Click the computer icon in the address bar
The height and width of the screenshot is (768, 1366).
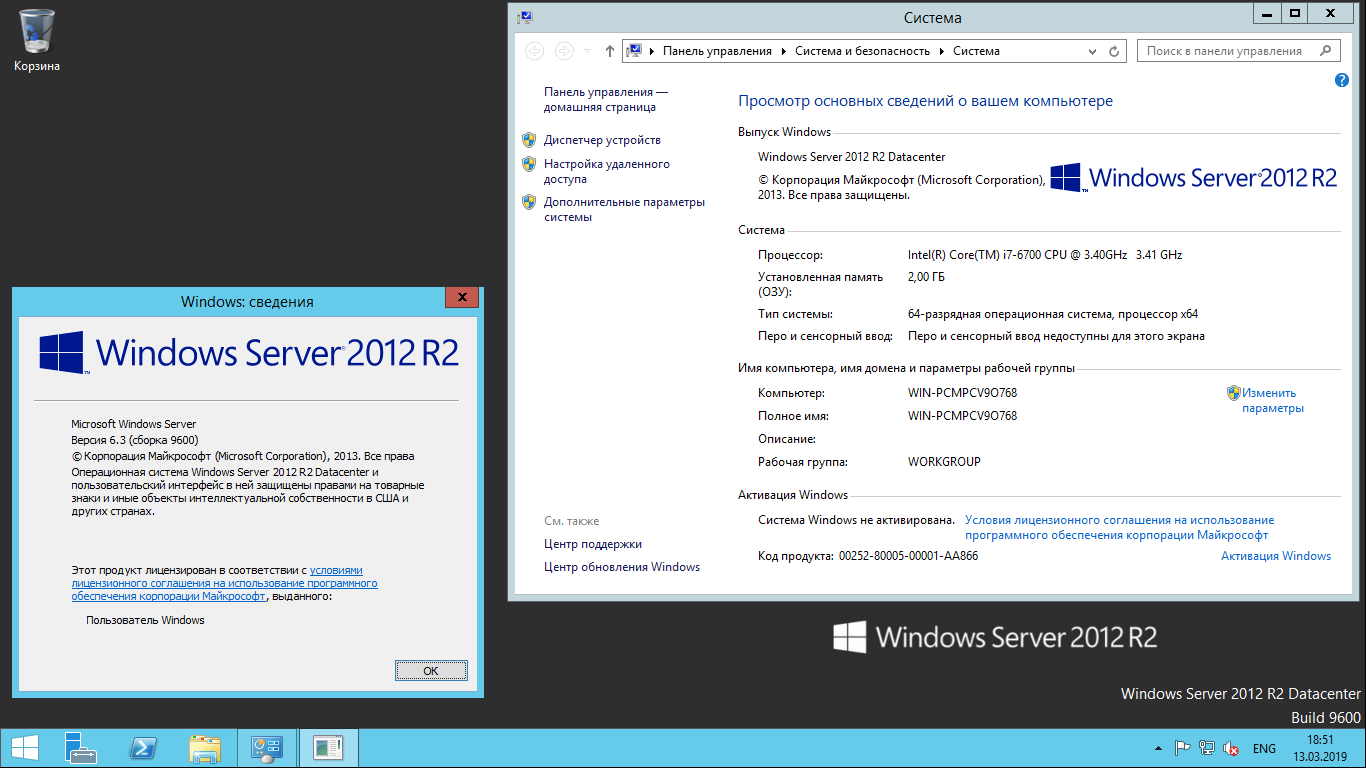[634, 51]
